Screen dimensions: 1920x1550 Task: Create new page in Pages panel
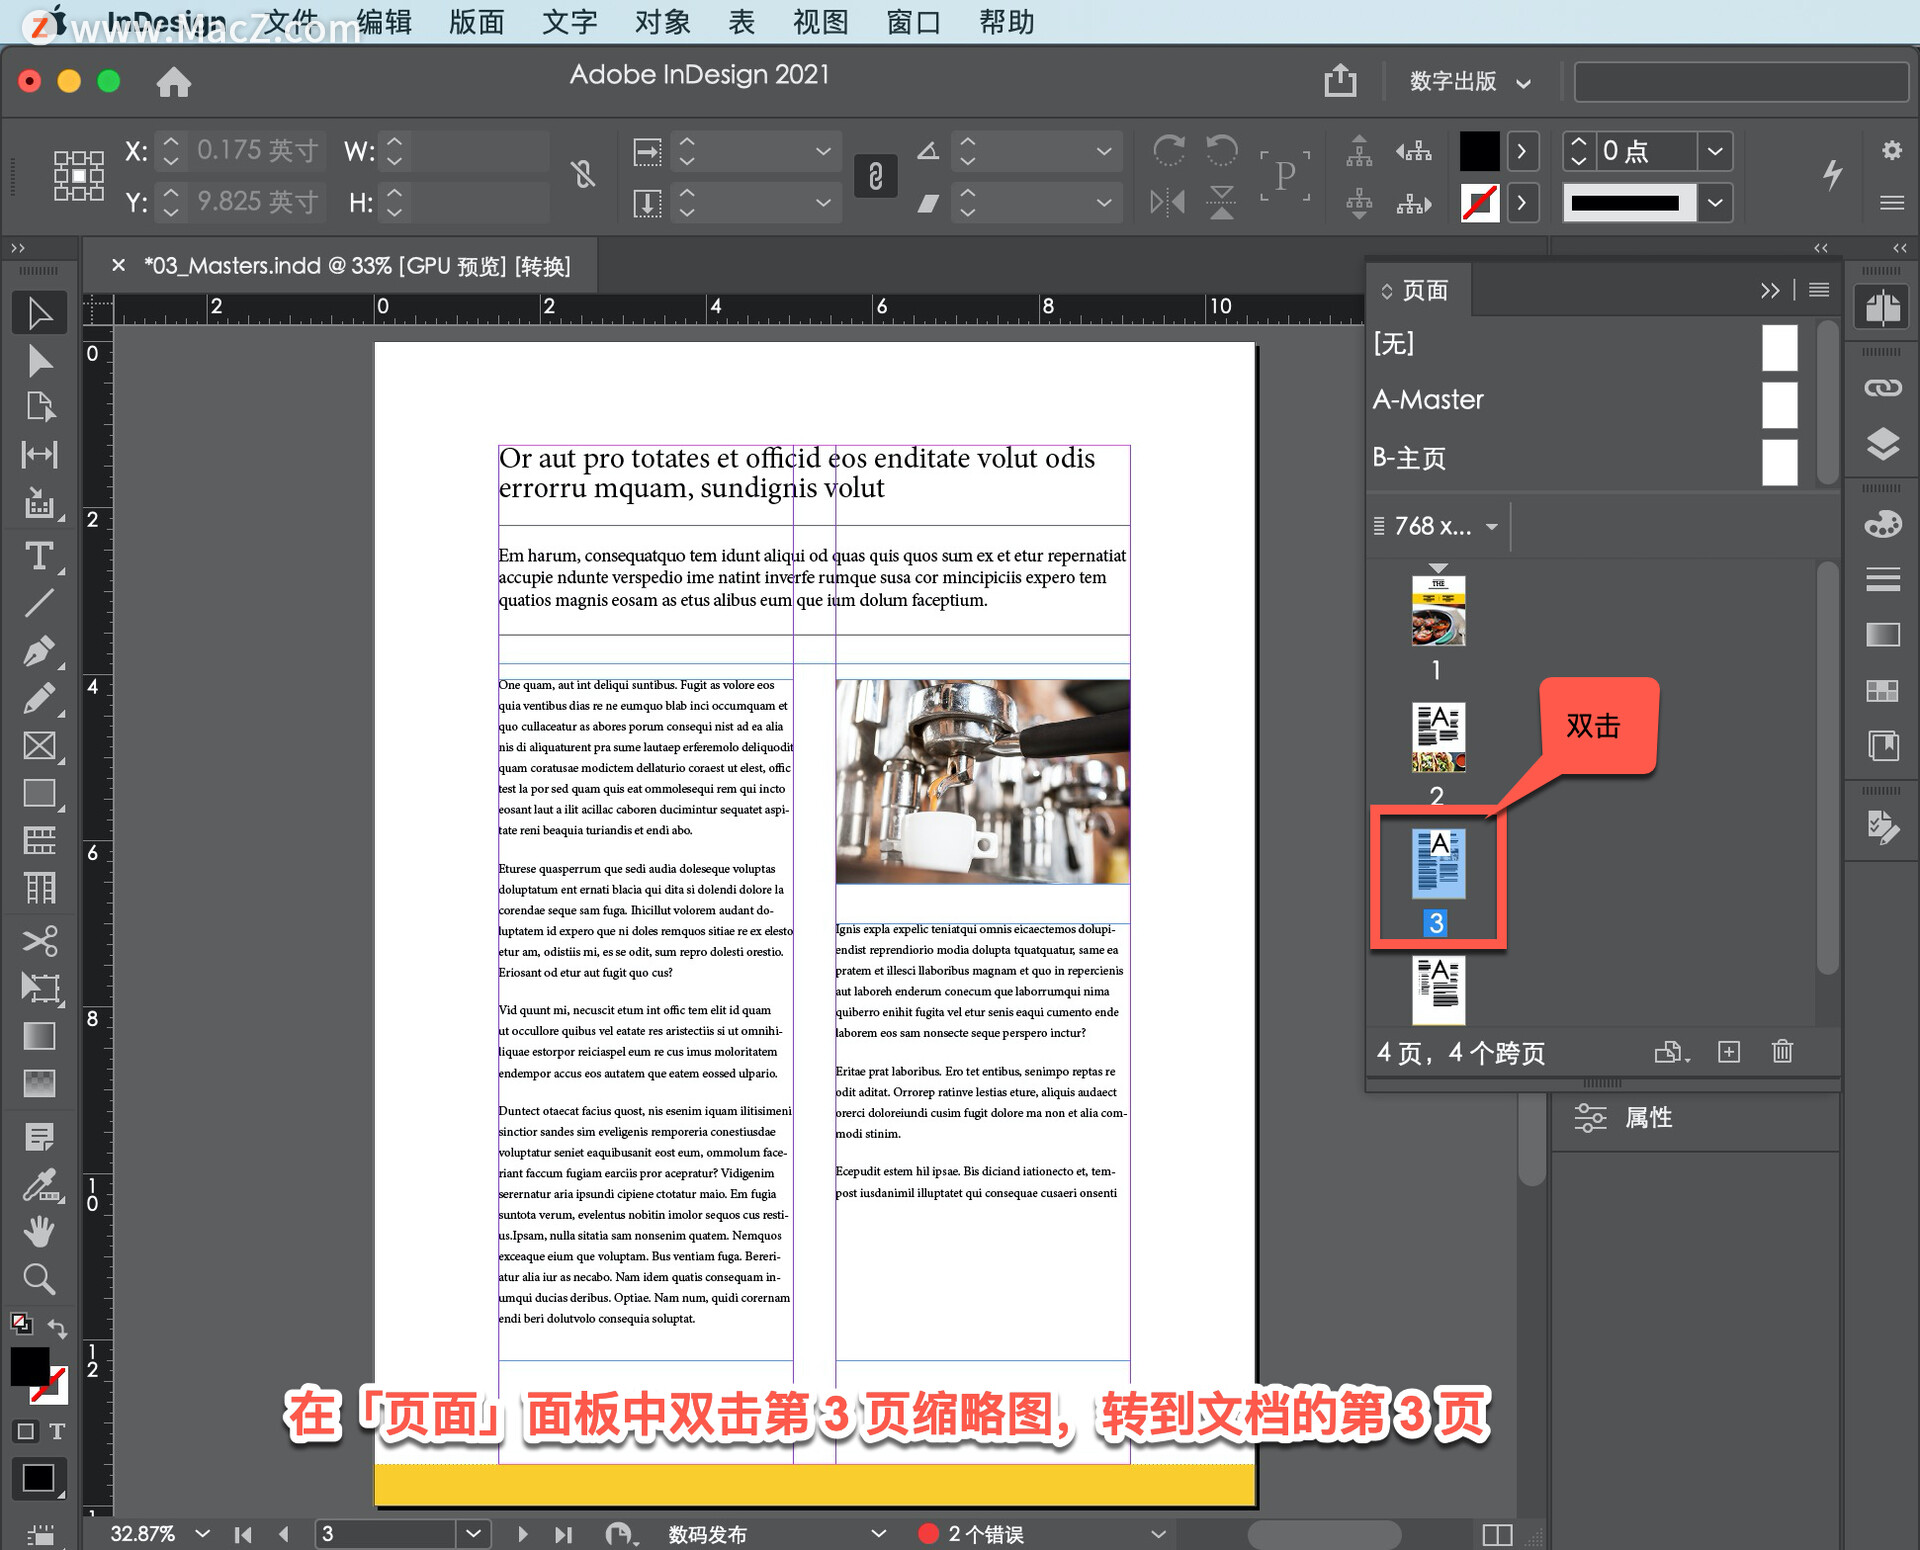[1729, 1052]
